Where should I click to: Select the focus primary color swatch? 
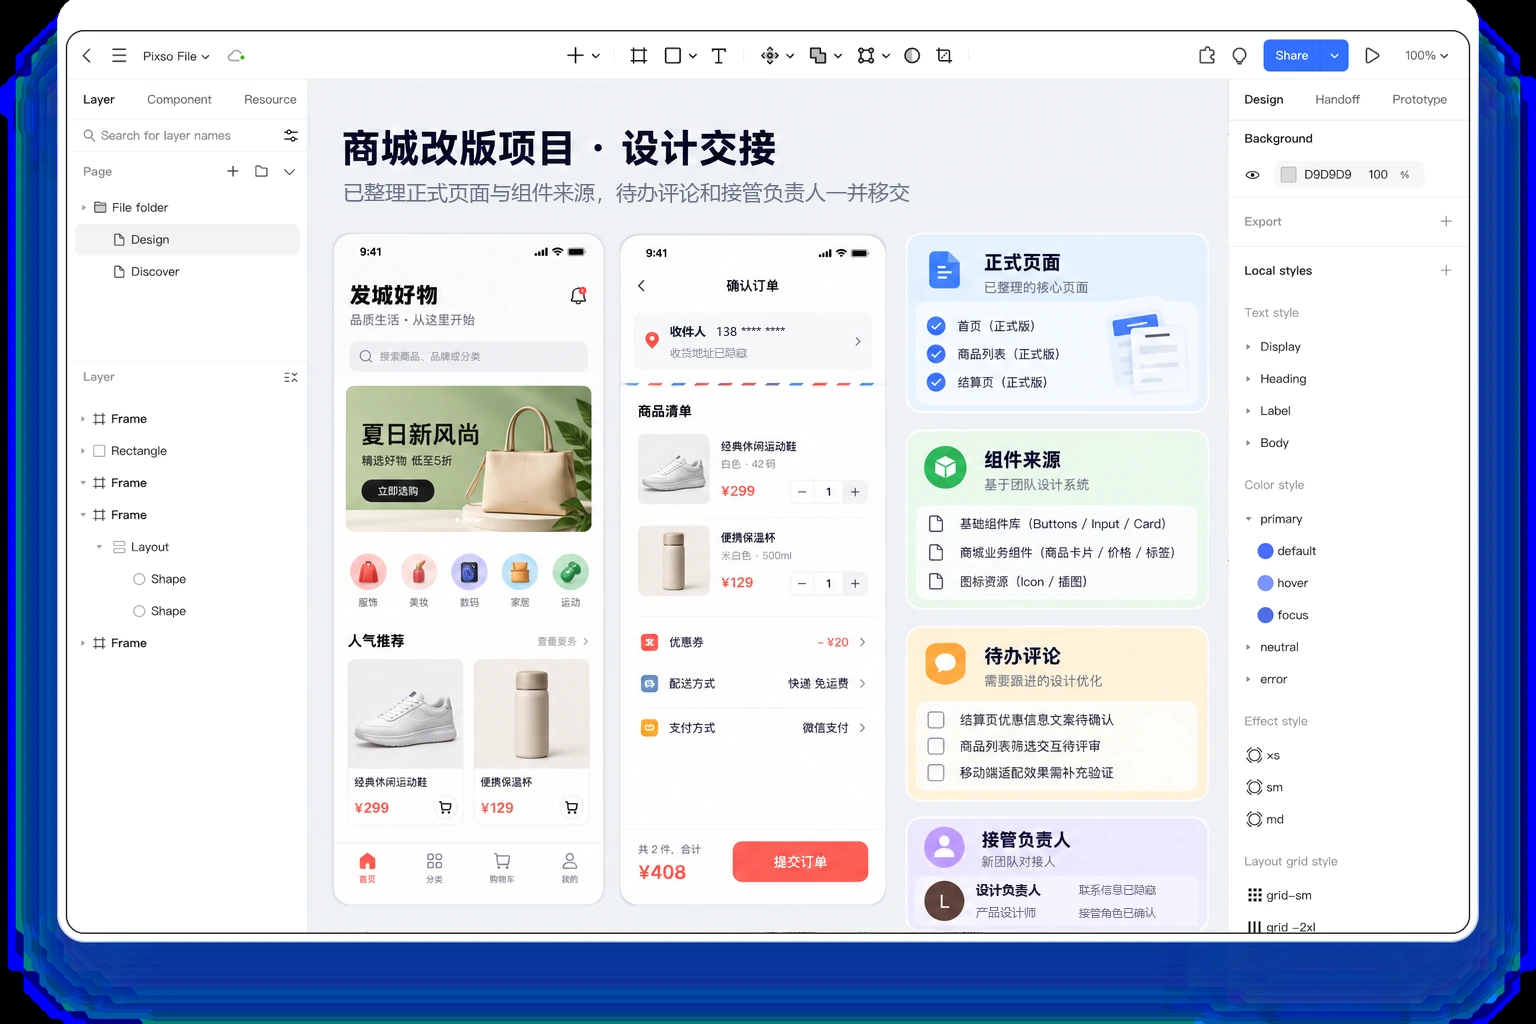1265,615
